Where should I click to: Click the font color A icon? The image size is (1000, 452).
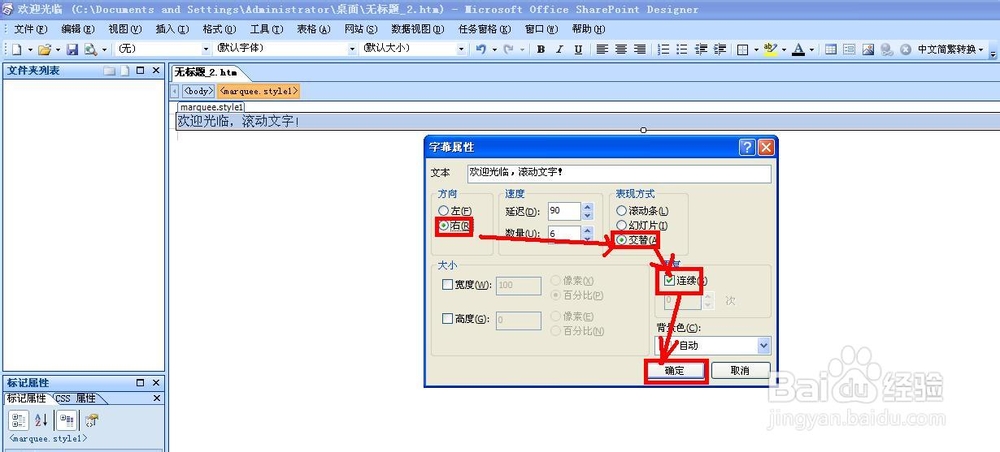tap(798, 49)
